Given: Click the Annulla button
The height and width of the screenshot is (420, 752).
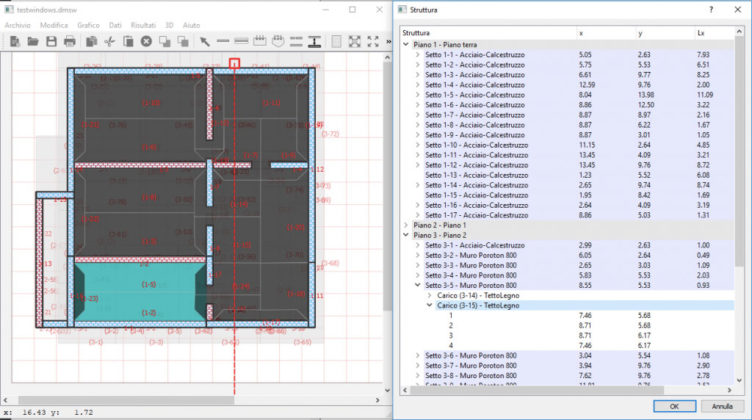Looking at the screenshot, I should (x=721, y=405).
